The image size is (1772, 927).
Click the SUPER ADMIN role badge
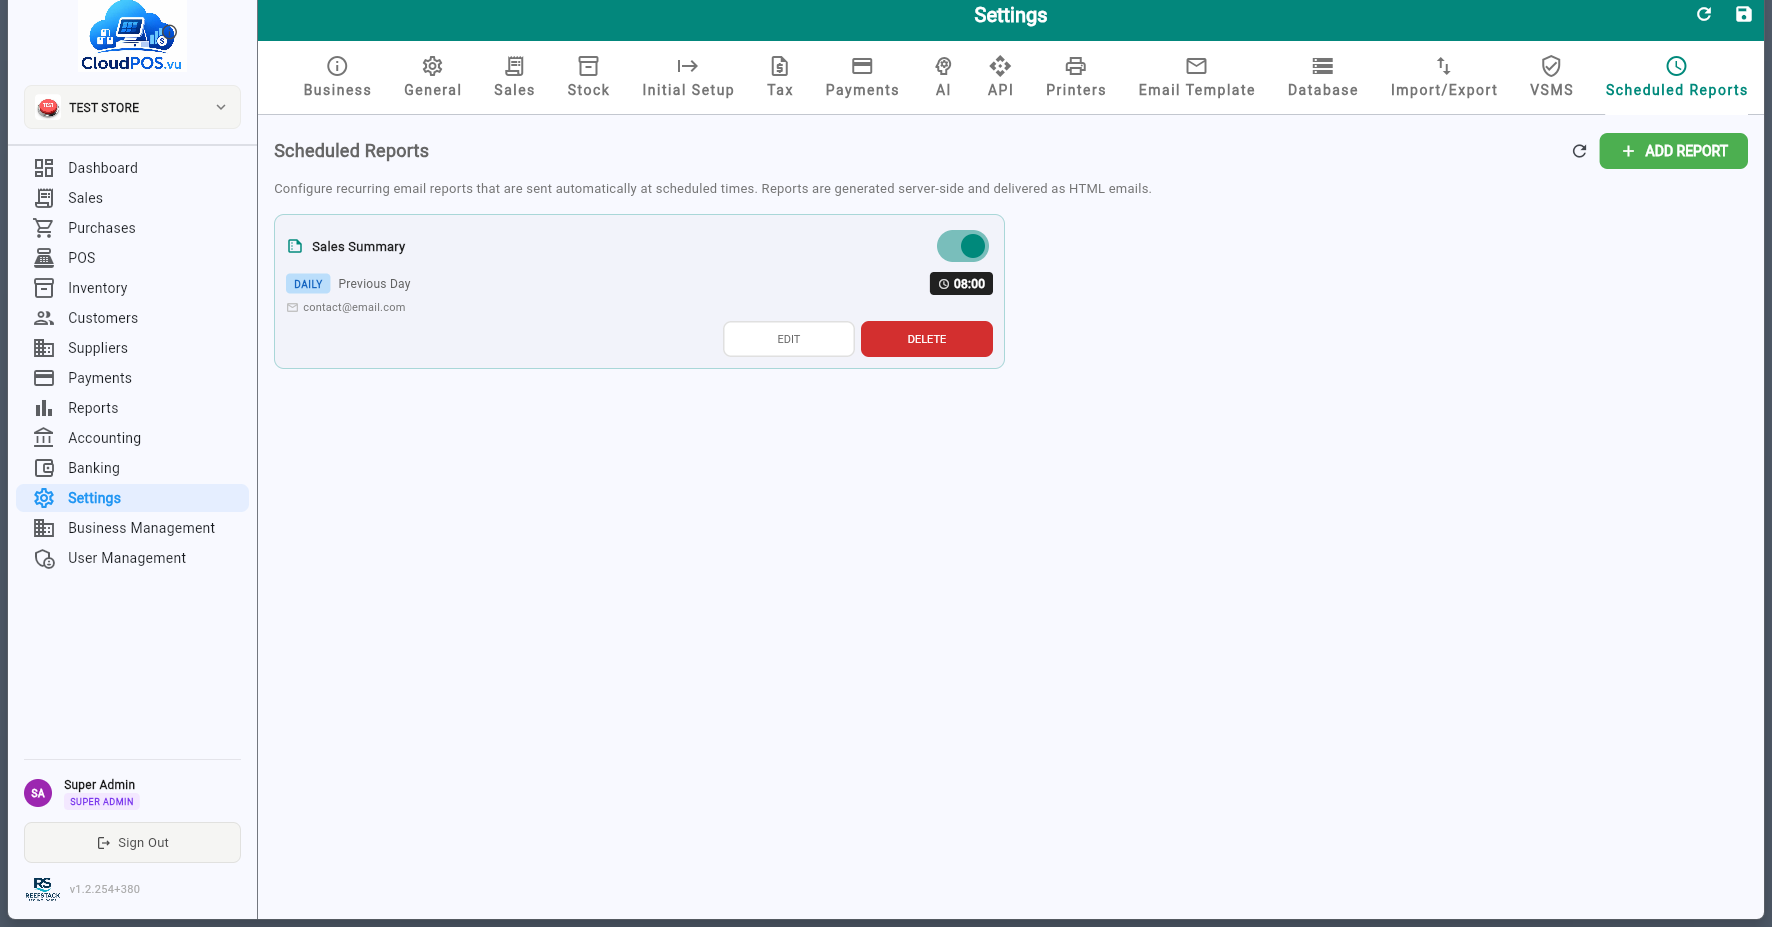(101, 802)
